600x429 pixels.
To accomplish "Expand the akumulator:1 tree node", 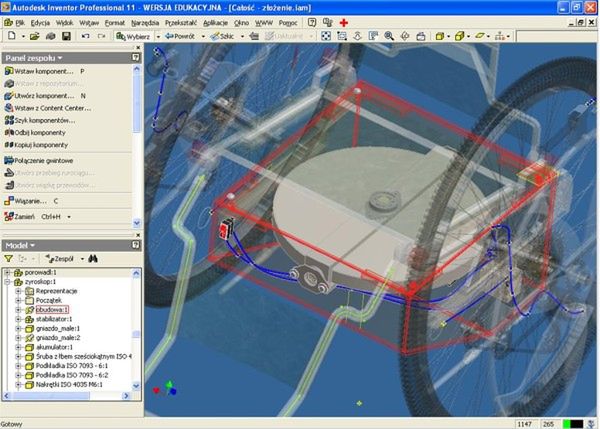I will click(x=18, y=347).
